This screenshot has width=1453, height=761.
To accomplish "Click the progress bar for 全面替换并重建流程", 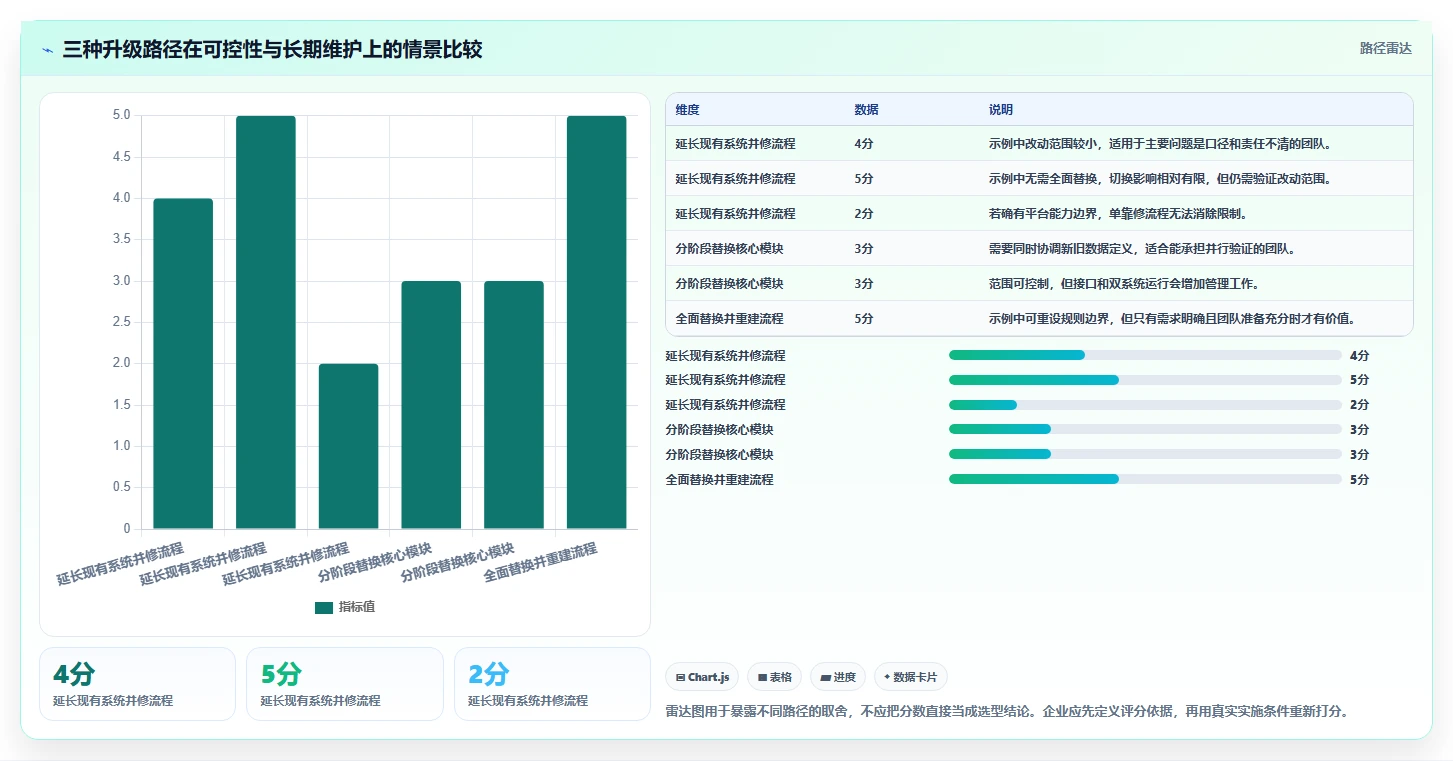I will click(x=1145, y=479).
